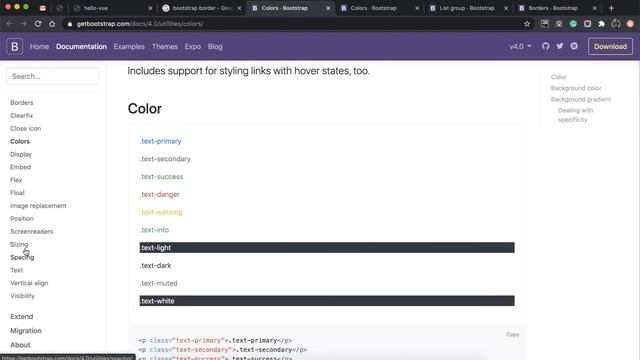
Task: Click the .text-danger example text
Action: pos(160,194)
